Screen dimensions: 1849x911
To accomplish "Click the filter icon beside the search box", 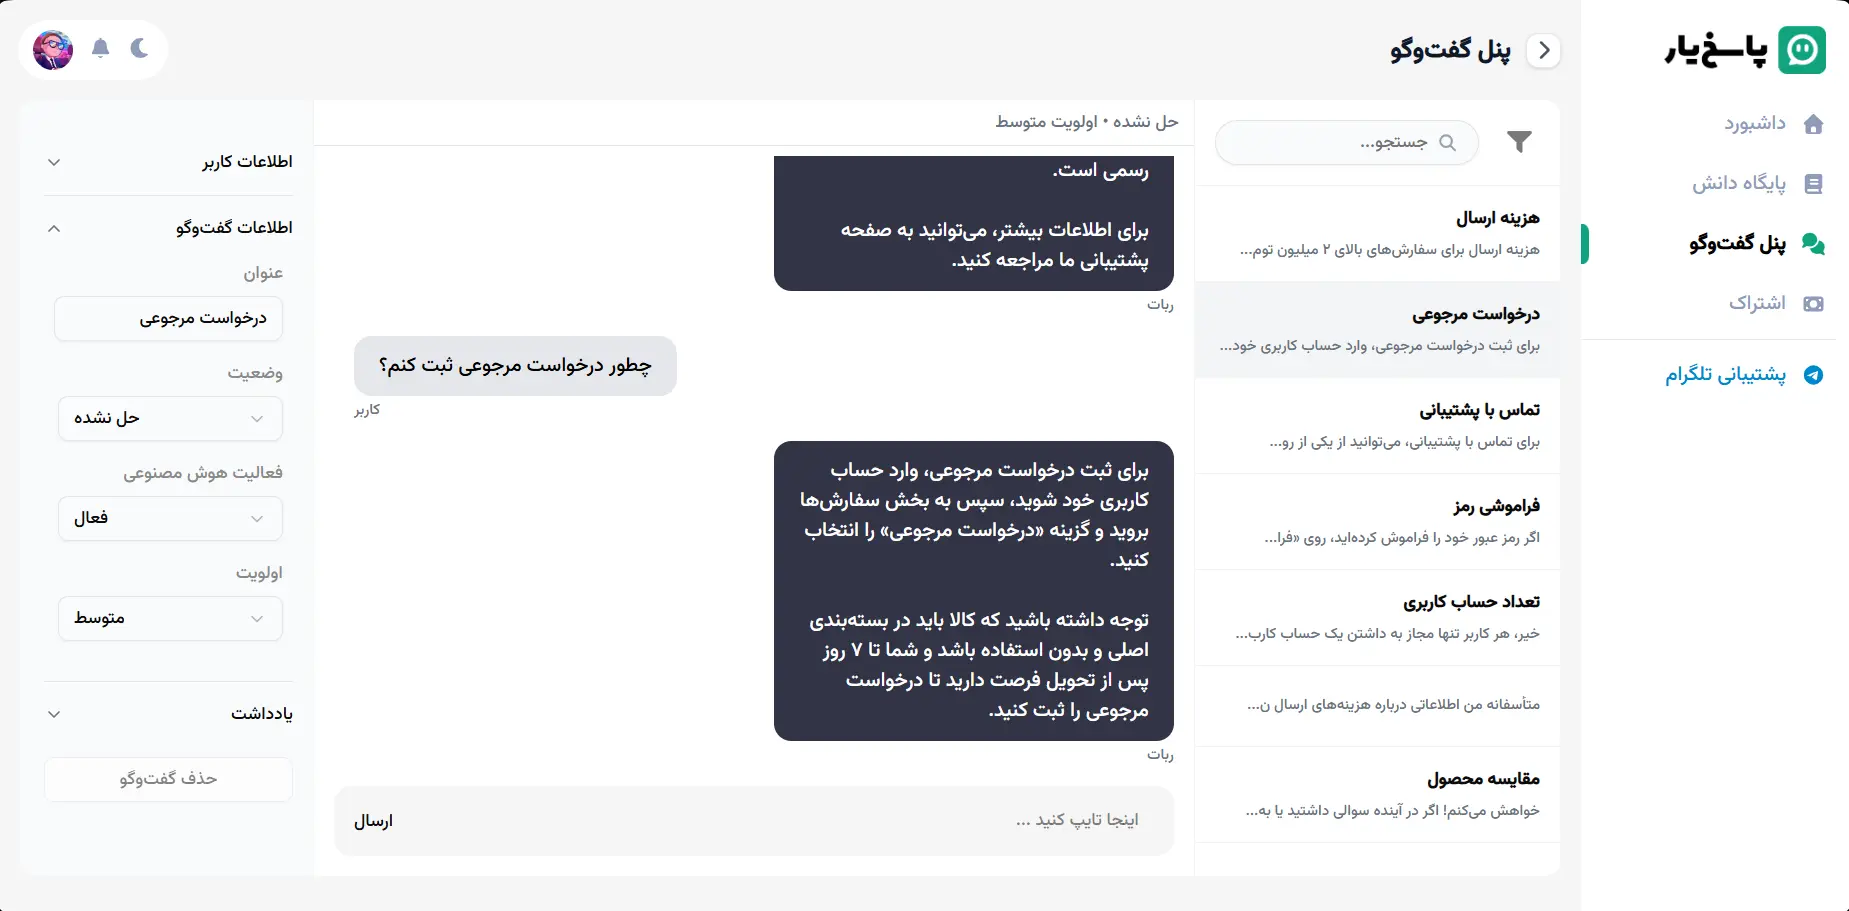I will (x=1519, y=142).
